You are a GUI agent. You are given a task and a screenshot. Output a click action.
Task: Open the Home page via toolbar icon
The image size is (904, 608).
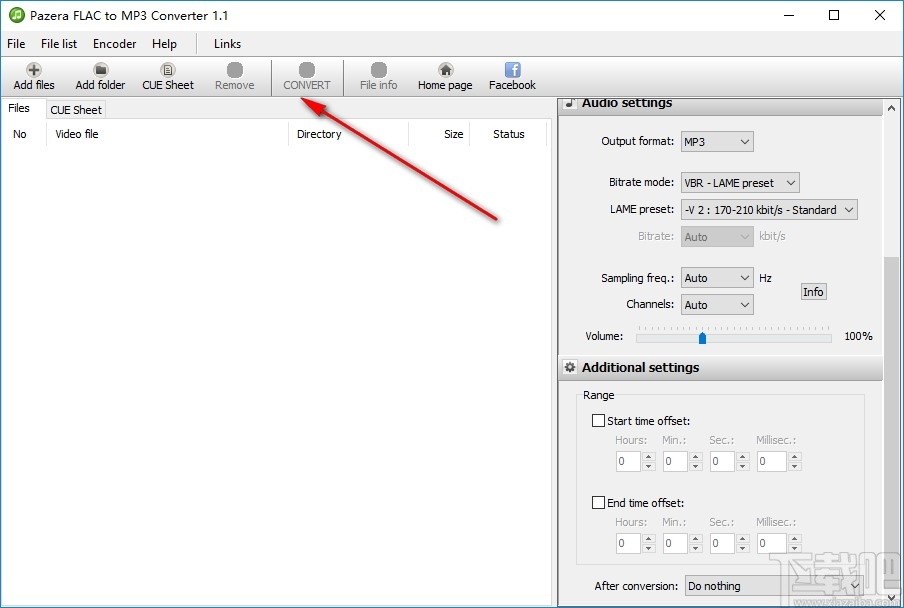(x=444, y=75)
